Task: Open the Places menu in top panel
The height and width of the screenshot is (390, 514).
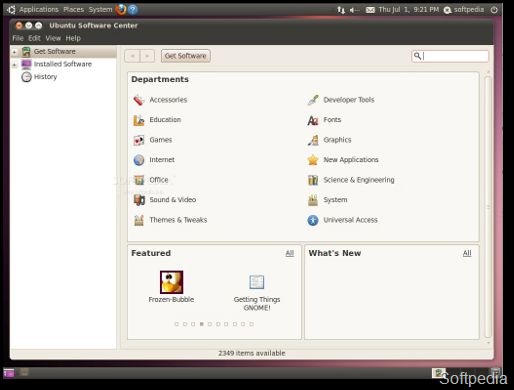Action: point(73,10)
